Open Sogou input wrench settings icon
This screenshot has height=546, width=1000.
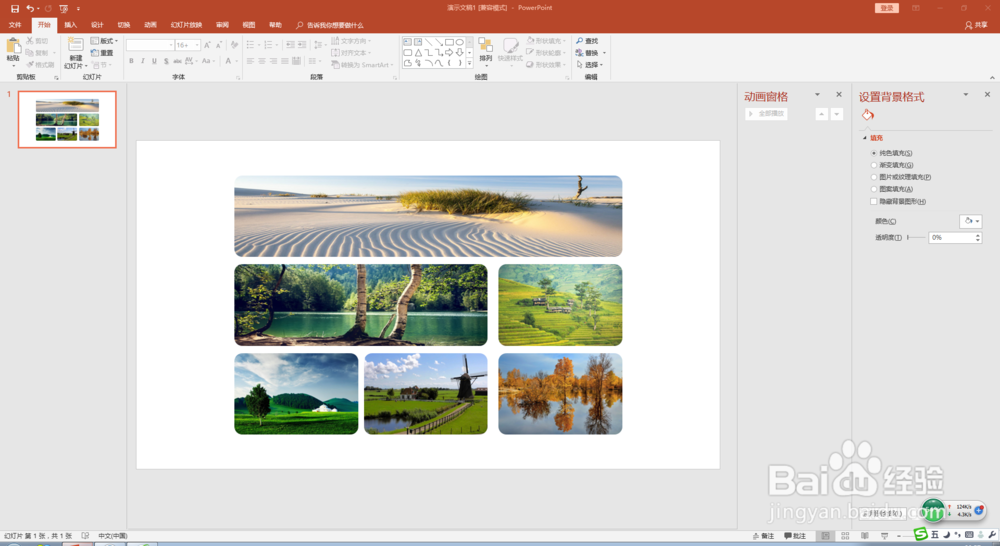[992, 535]
